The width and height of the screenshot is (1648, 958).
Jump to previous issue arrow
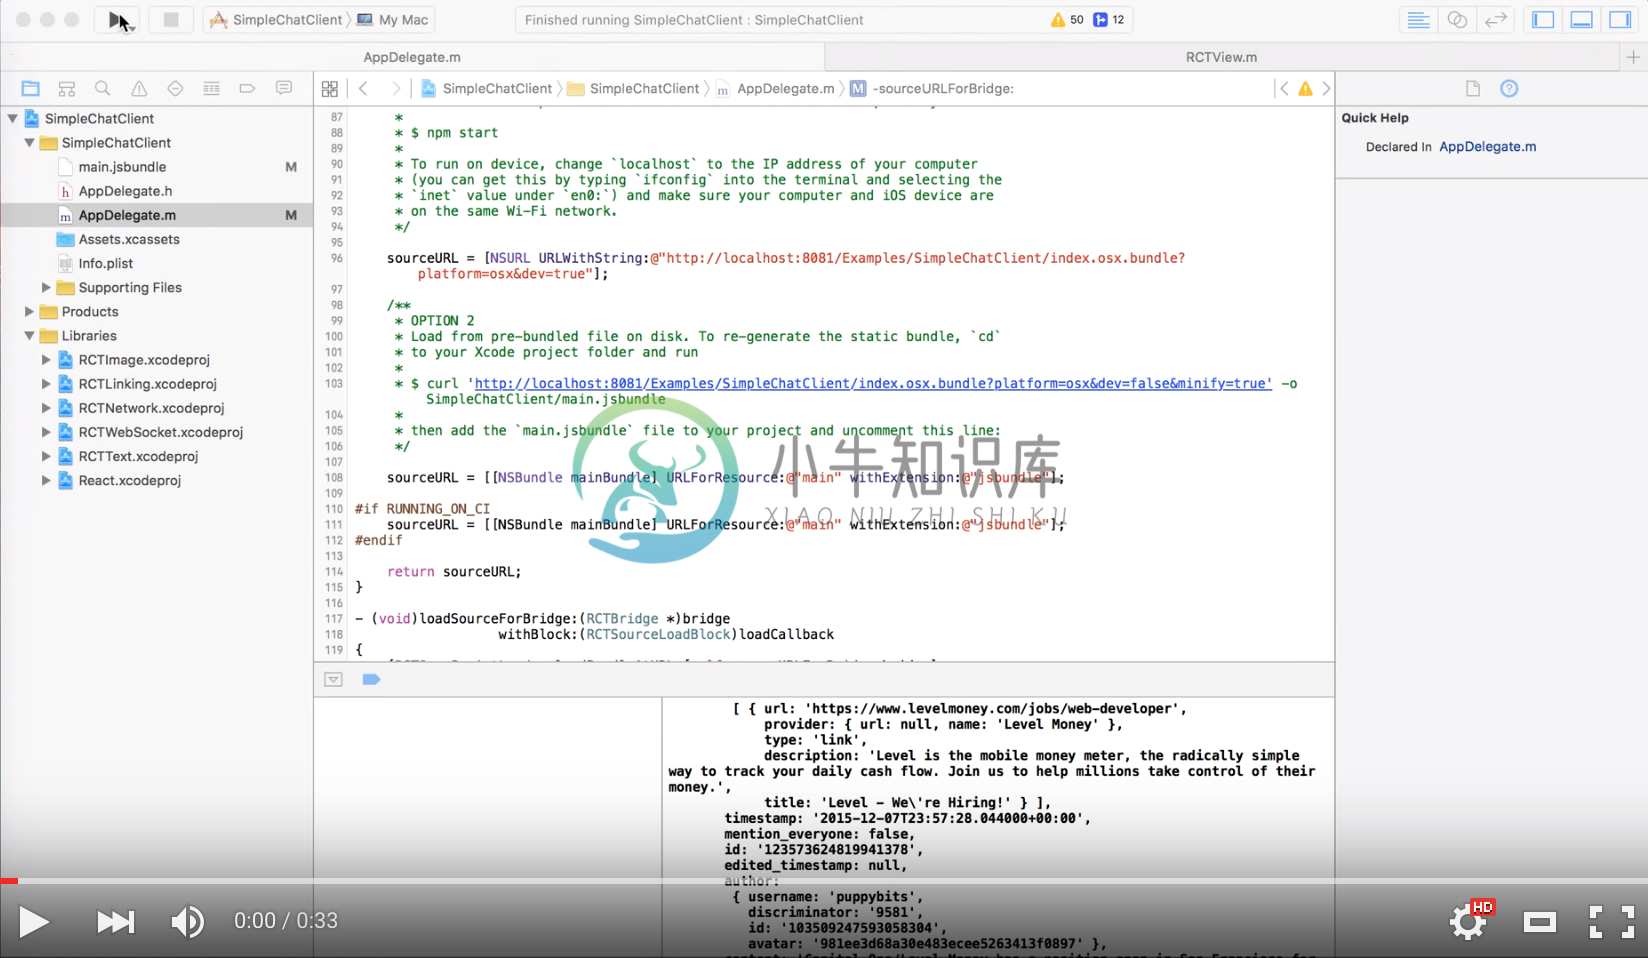point(1285,89)
